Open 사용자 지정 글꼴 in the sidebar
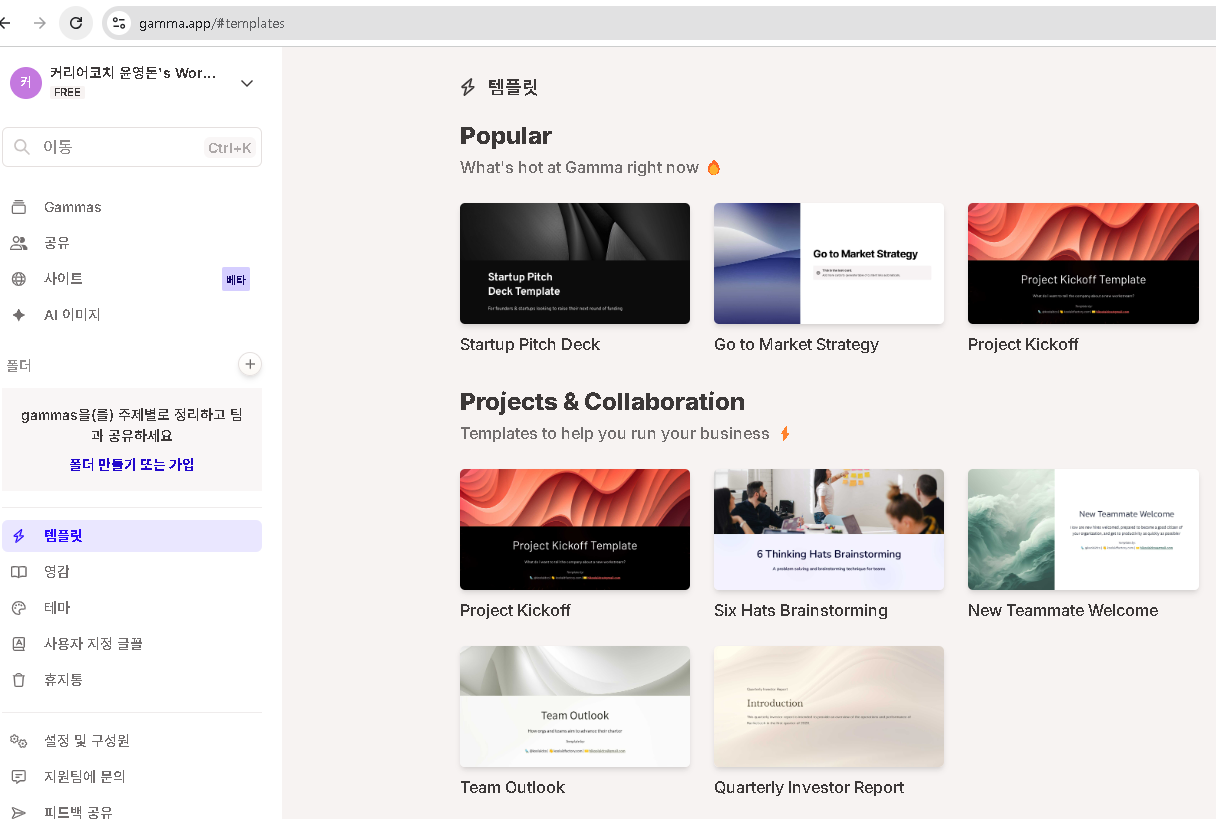This screenshot has height=819, width=1216. 131,644
